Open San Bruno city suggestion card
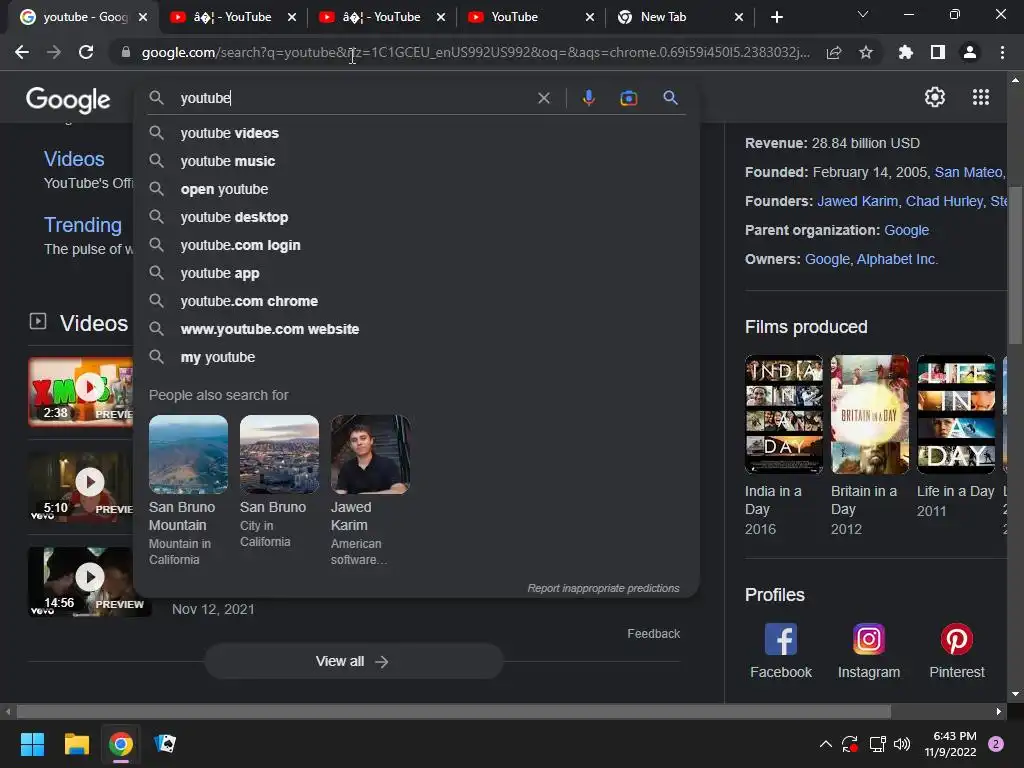Viewport: 1024px width, 768px height. coord(279,482)
